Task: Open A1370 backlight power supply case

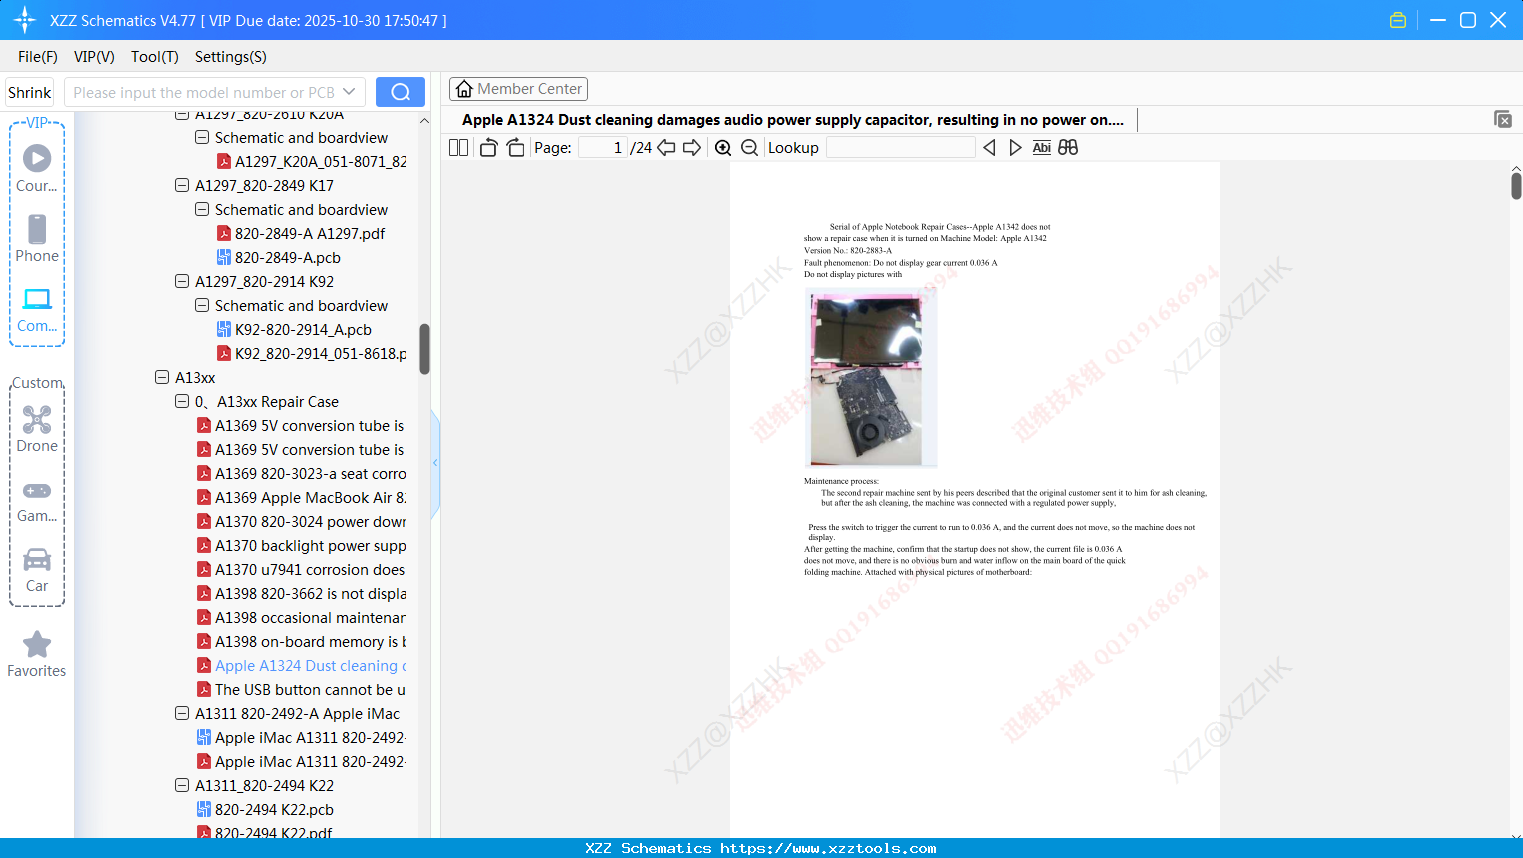Action: (302, 546)
